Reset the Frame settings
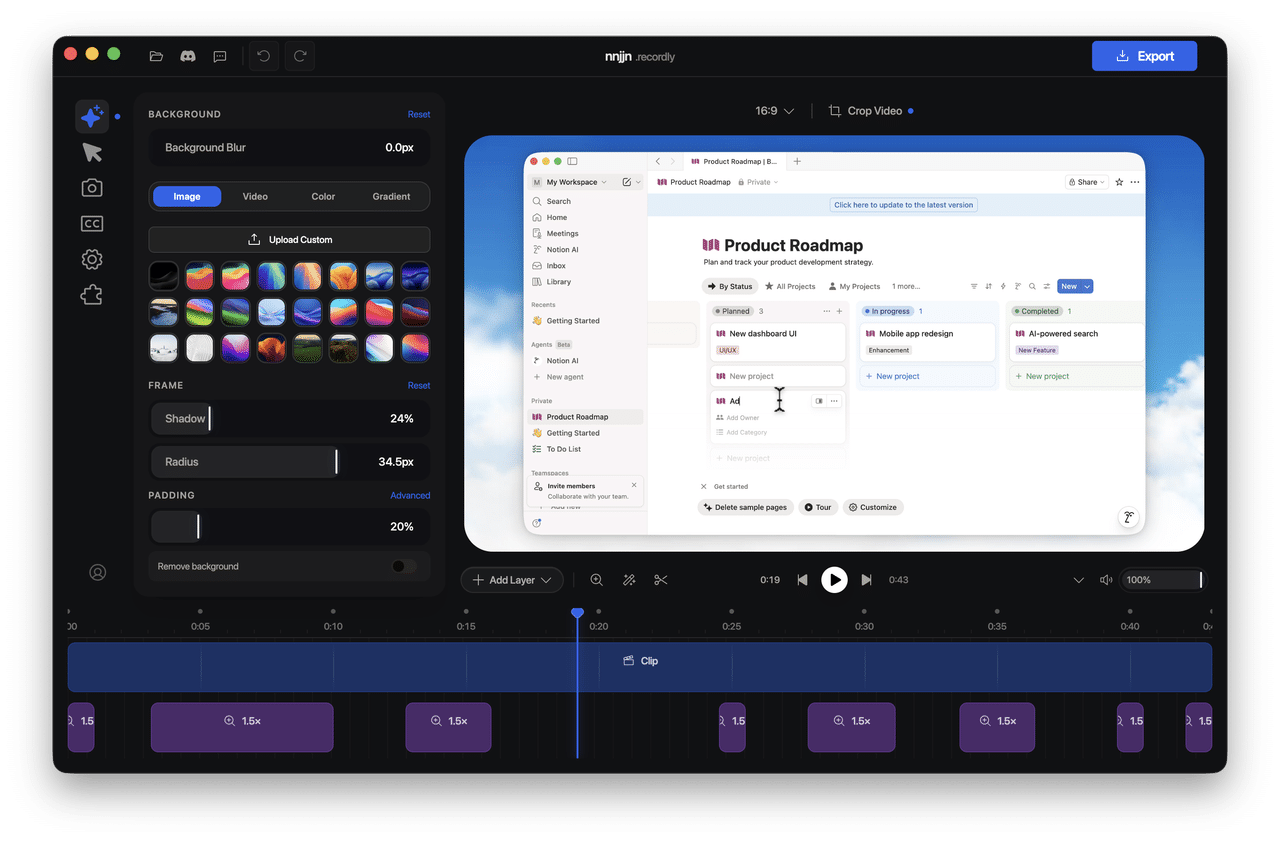This screenshot has width=1280, height=843. 419,385
